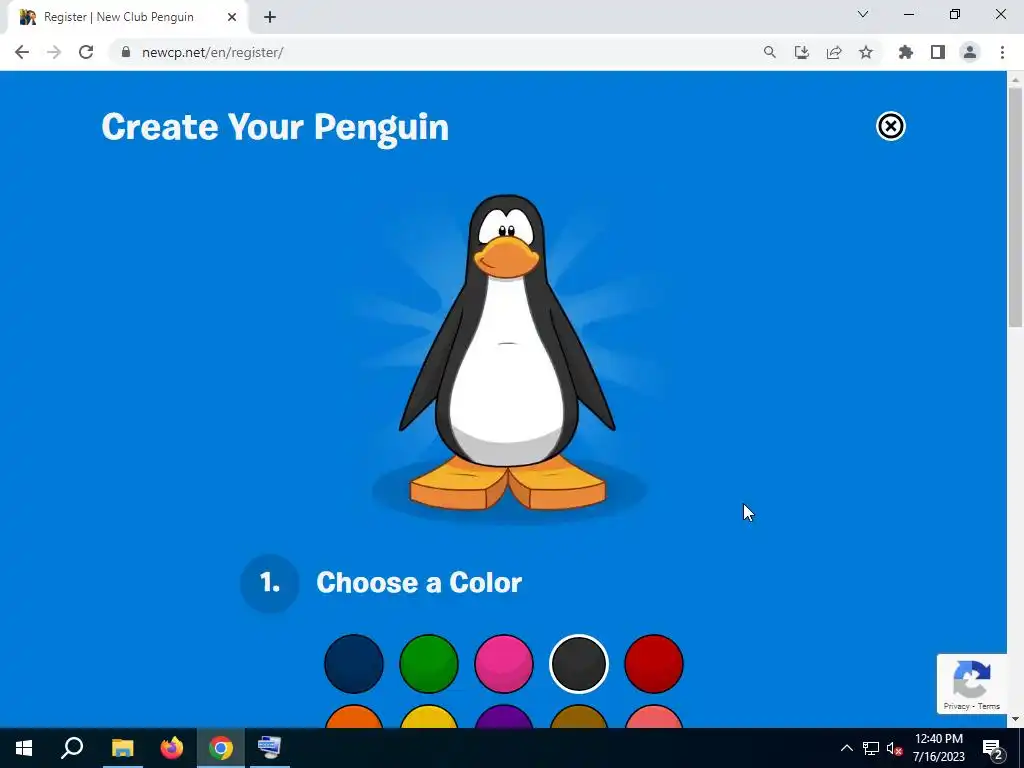View site information lock icon
The width and height of the screenshot is (1024, 768).
pyautogui.click(x=126, y=52)
